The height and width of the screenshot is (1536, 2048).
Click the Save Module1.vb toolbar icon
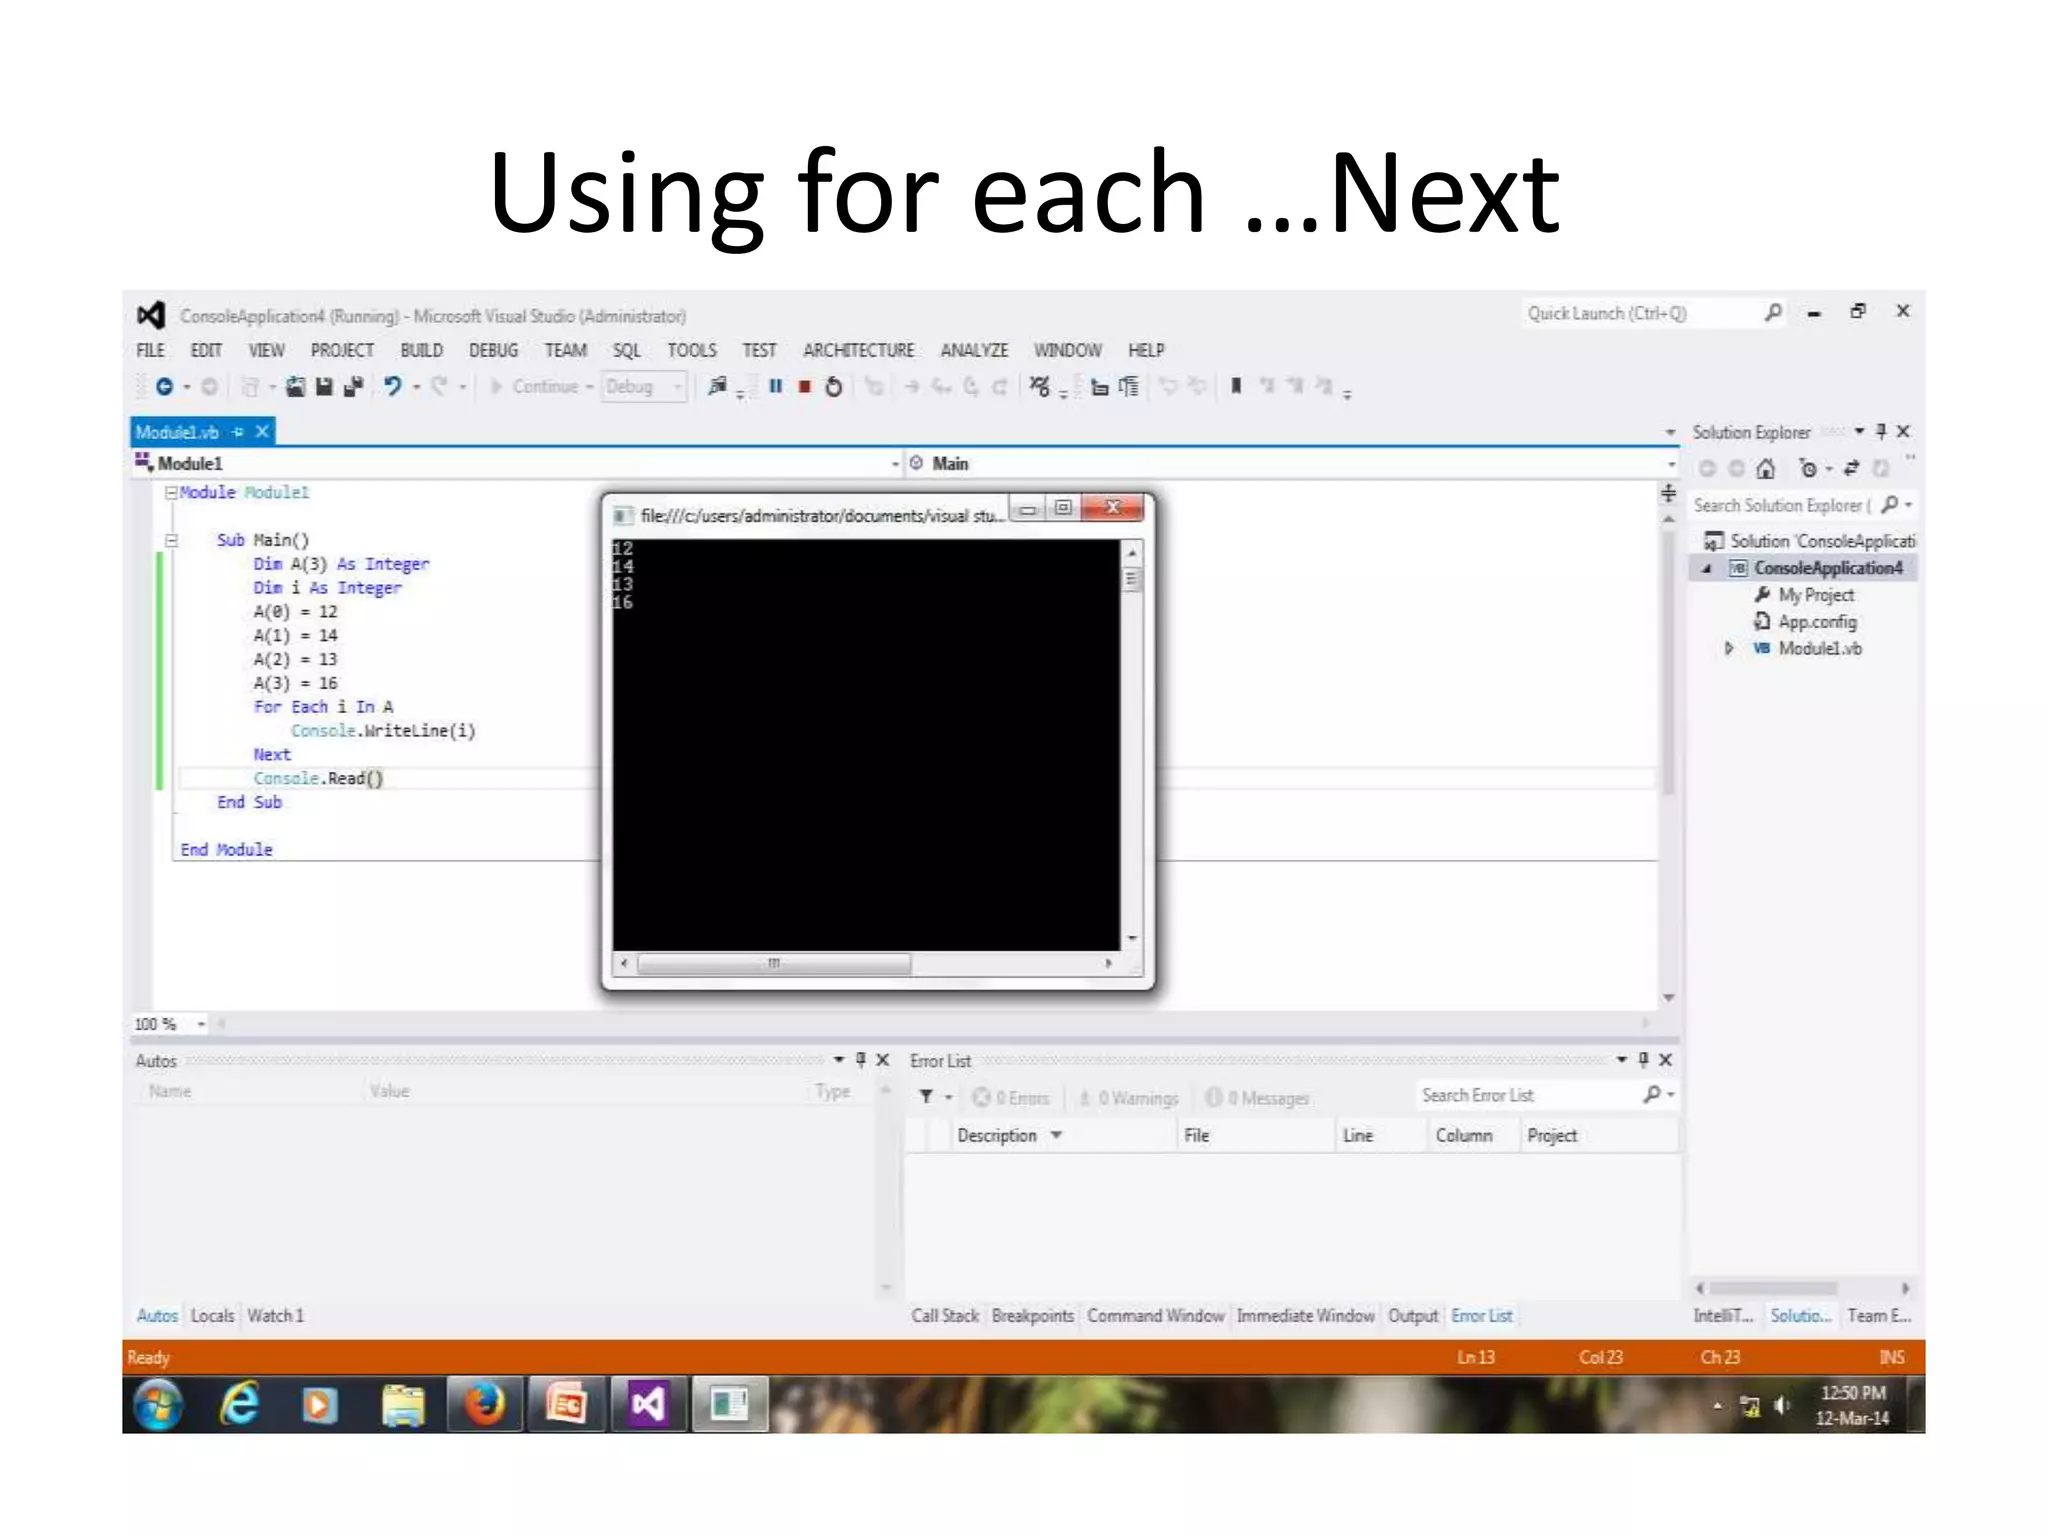pos(324,387)
